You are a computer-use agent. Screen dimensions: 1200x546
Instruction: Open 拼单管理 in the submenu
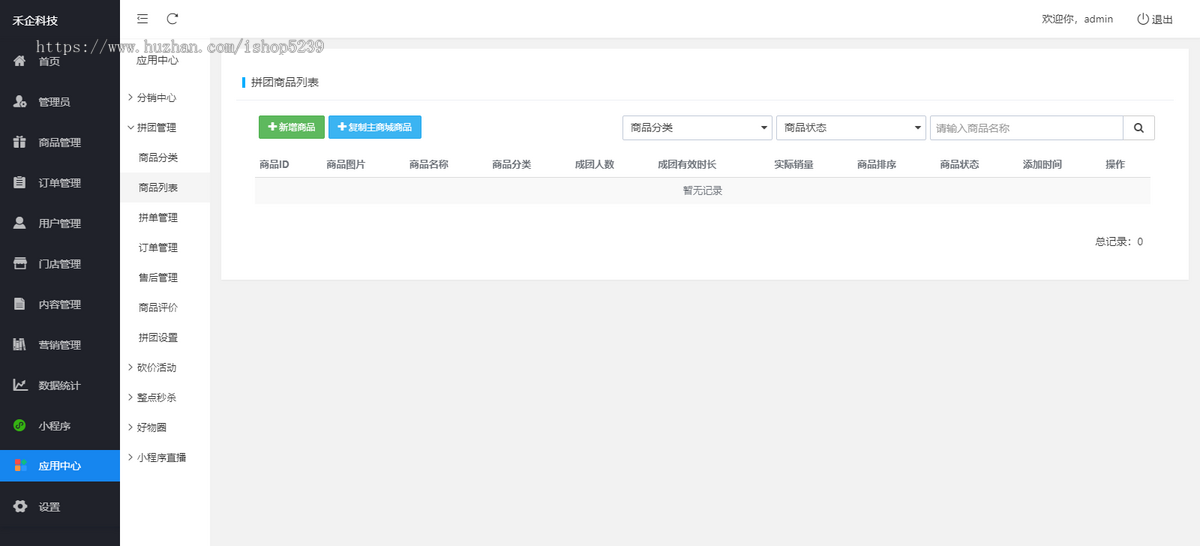(x=165, y=218)
